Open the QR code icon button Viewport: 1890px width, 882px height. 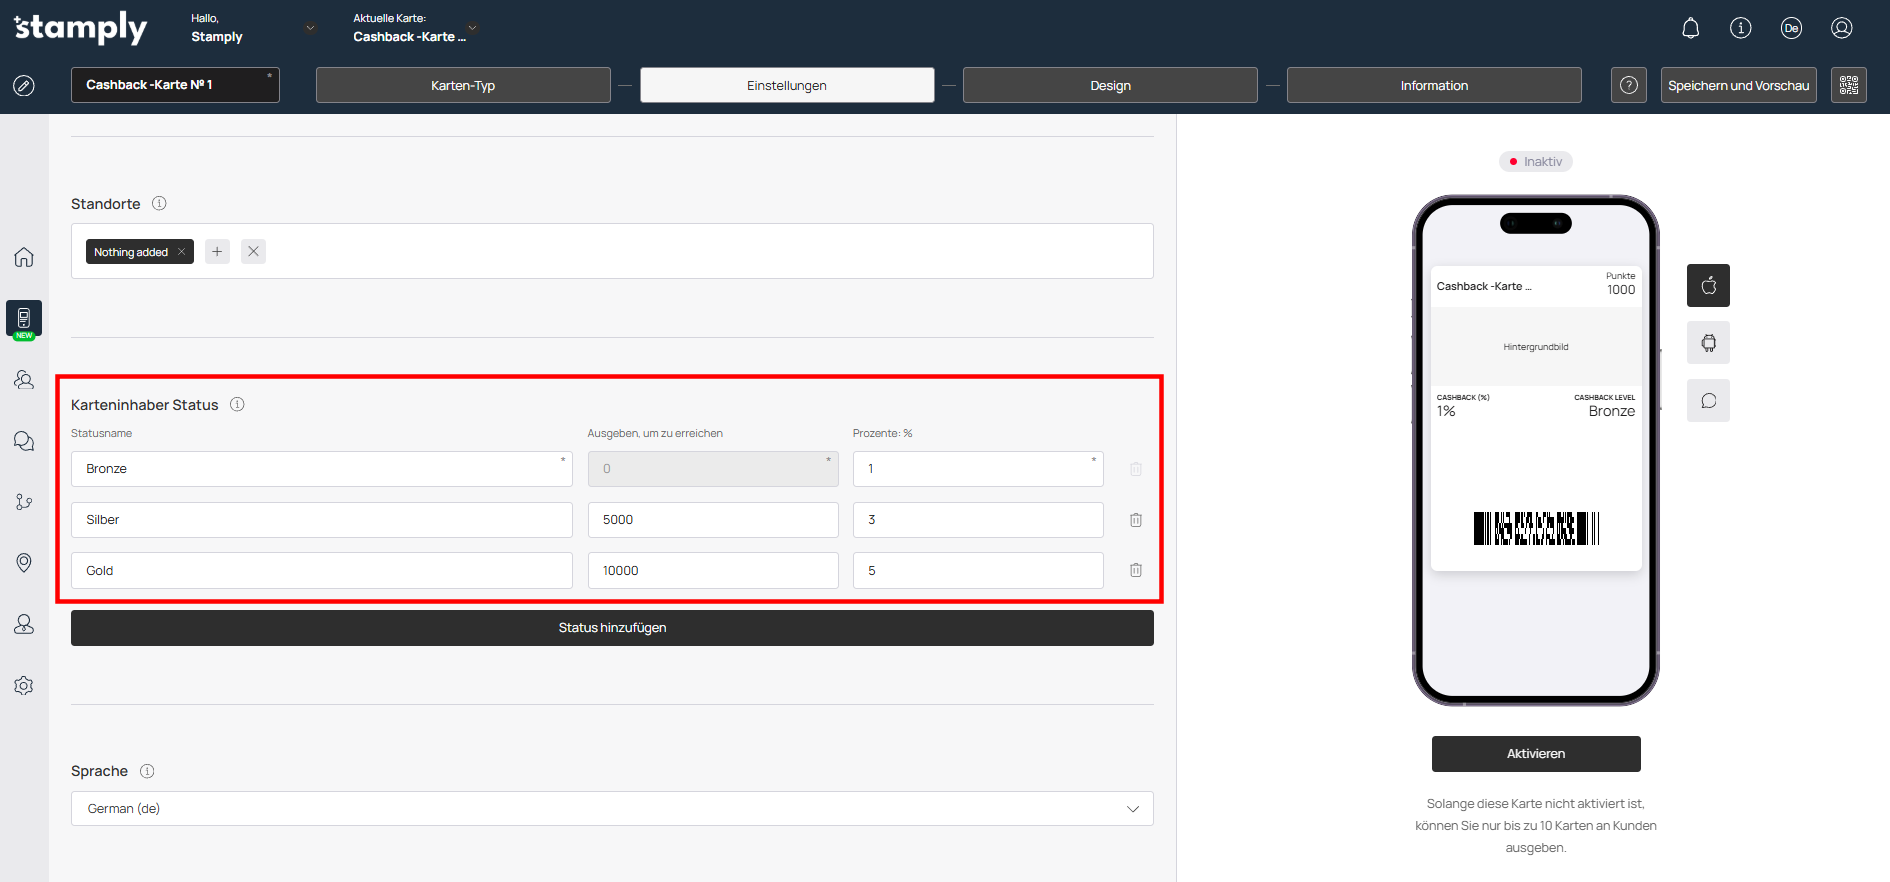click(1848, 85)
